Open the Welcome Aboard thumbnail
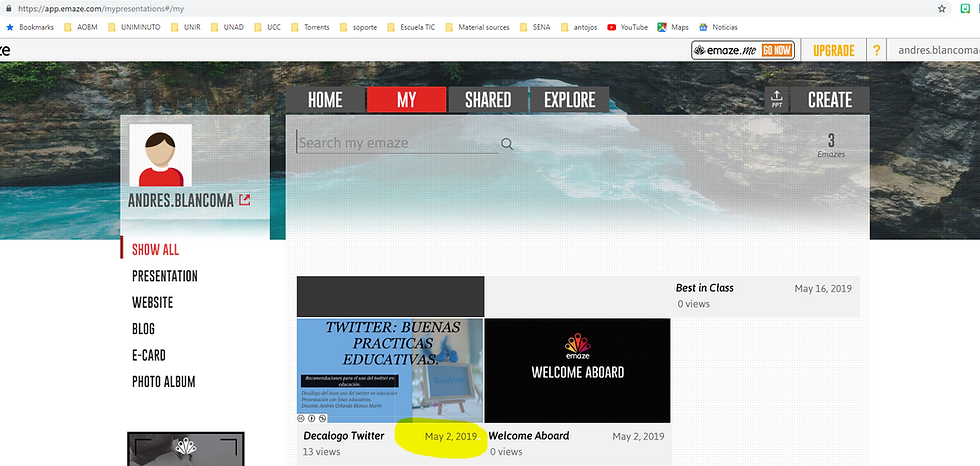980x466 pixels. (x=578, y=370)
